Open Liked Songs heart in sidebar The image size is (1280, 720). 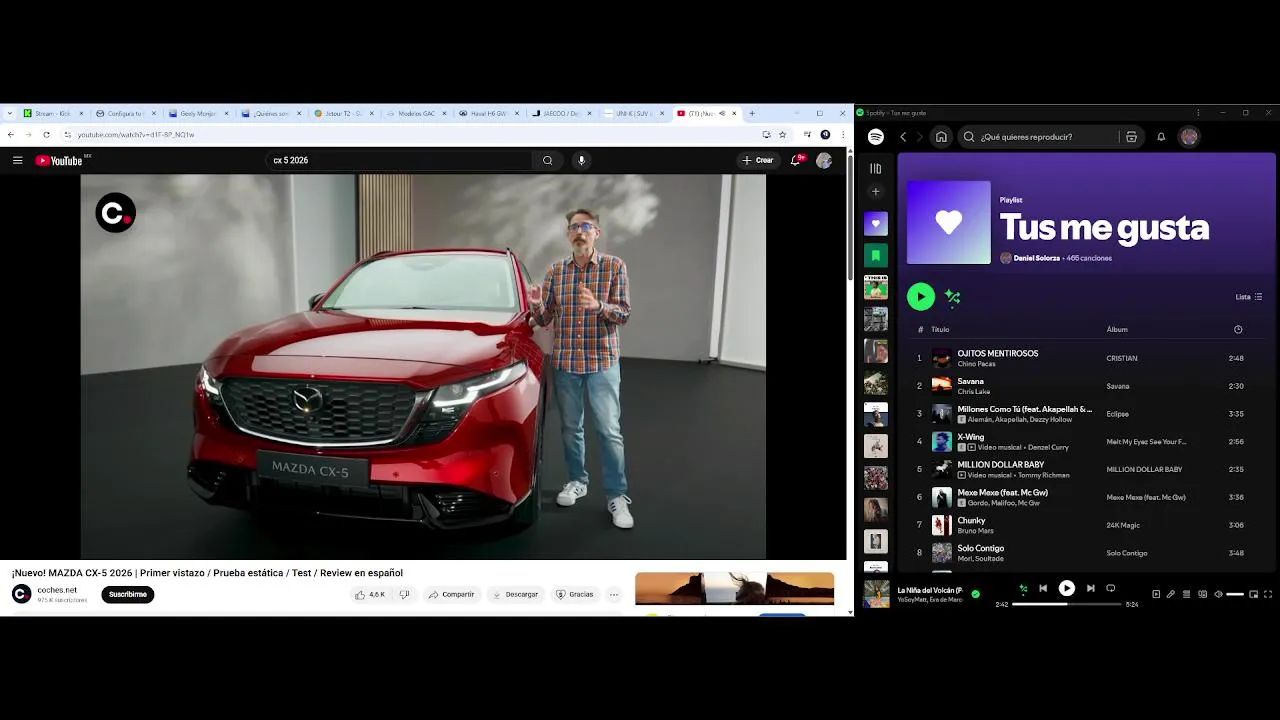pos(876,224)
